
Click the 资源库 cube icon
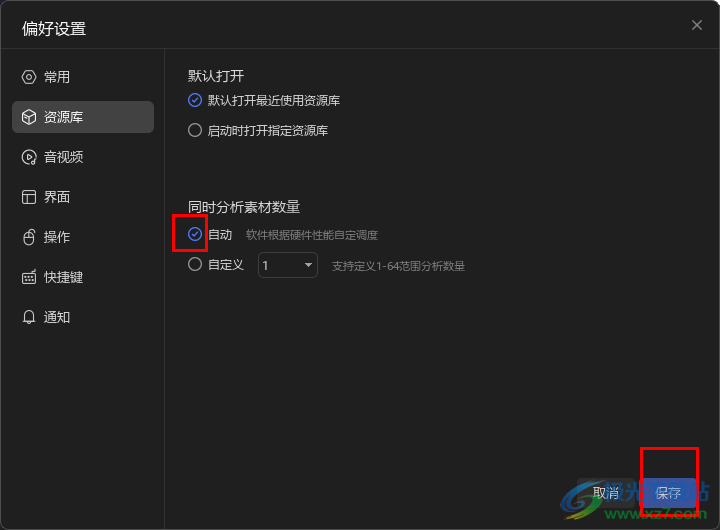29,117
